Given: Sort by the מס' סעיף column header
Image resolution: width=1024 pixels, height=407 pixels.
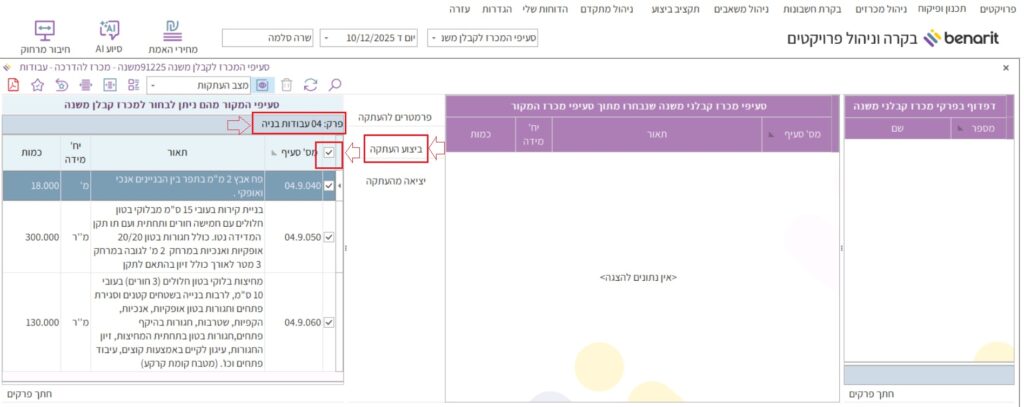Looking at the screenshot, I should click(x=300, y=152).
